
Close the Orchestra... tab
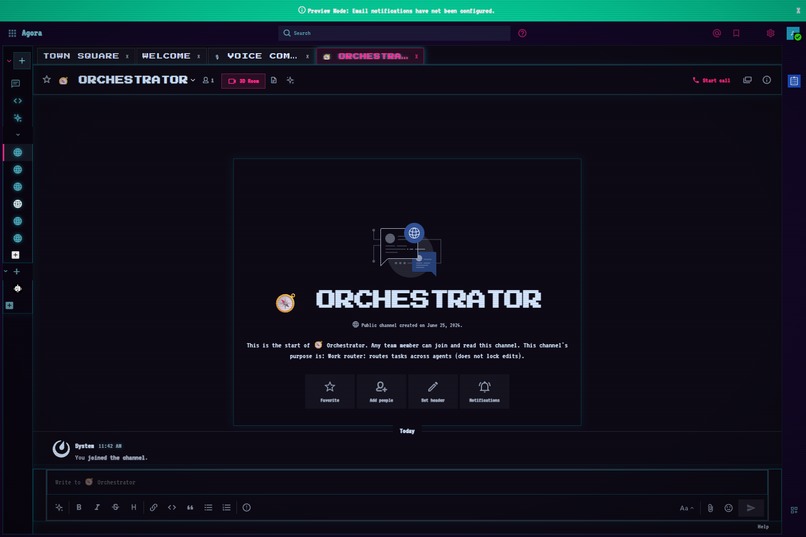coord(416,57)
